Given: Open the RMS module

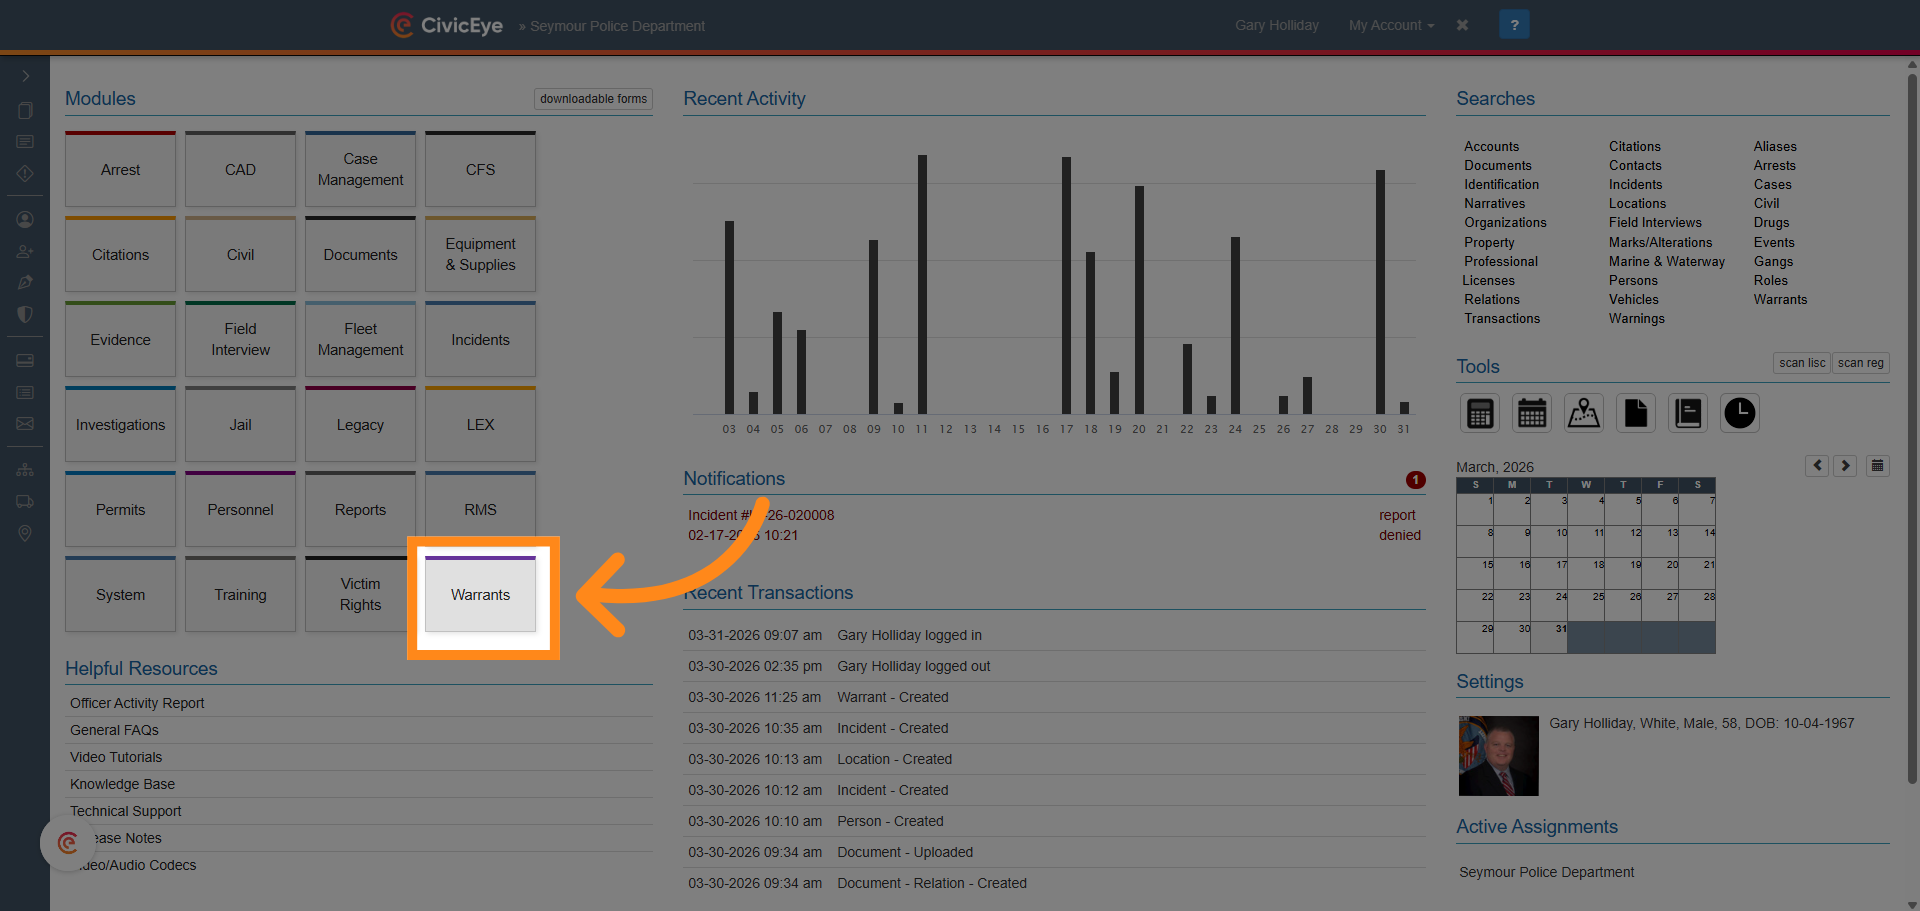Looking at the screenshot, I should click(x=481, y=509).
